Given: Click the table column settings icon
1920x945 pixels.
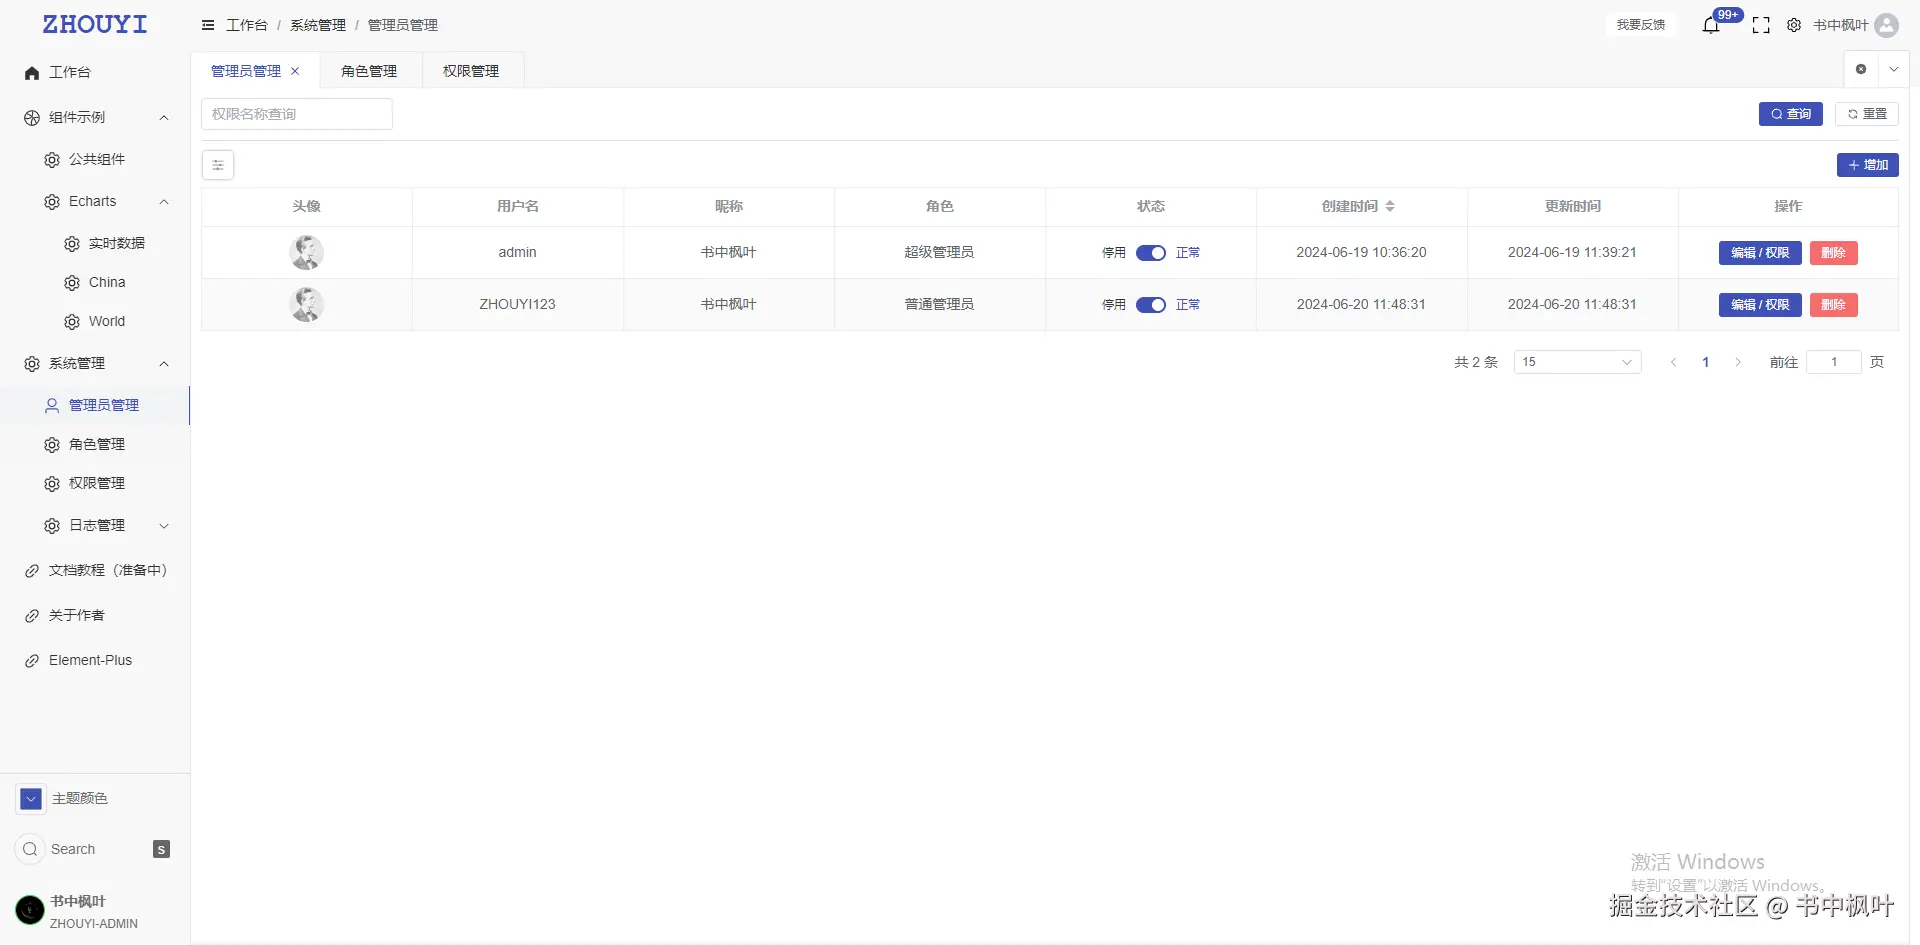Looking at the screenshot, I should [x=218, y=165].
